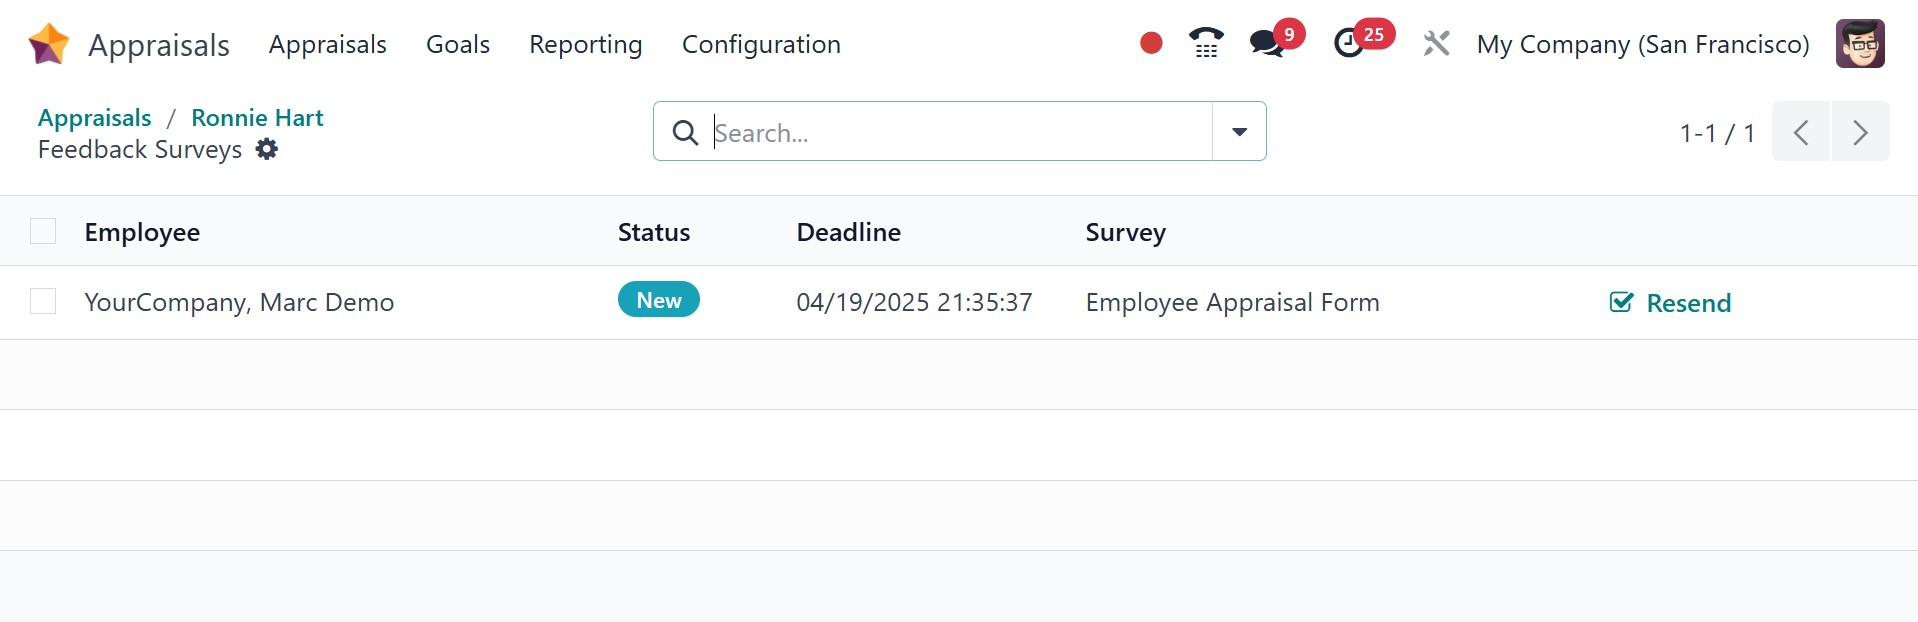Resend the Employee Appraisal Form survey
Image resolution: width=1918 pixels, height=622 pixels.
tap(1670, 302)
